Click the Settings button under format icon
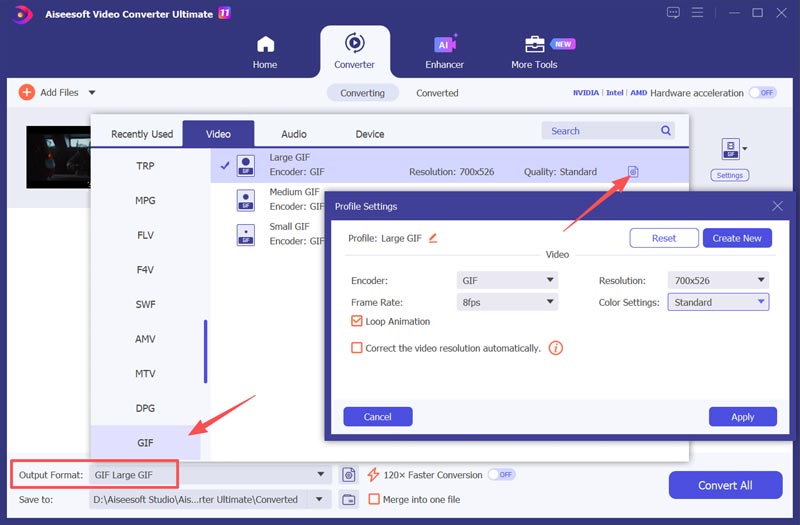This screenshot has width=800, height=525. pyautogui.click(x=730, y=176)
